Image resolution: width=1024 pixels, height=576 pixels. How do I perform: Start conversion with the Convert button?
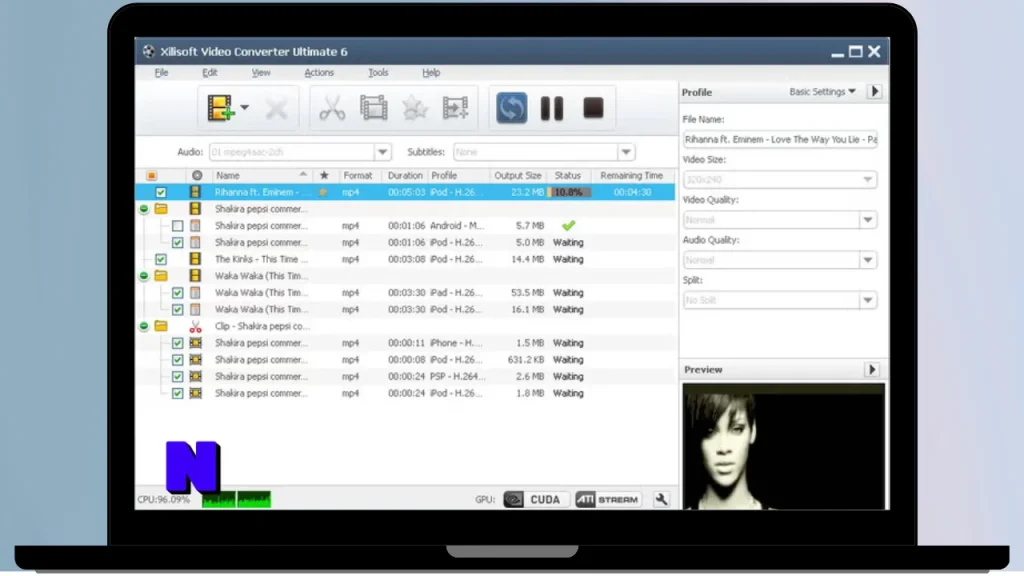pyautogui.click(x=511, y=108)
